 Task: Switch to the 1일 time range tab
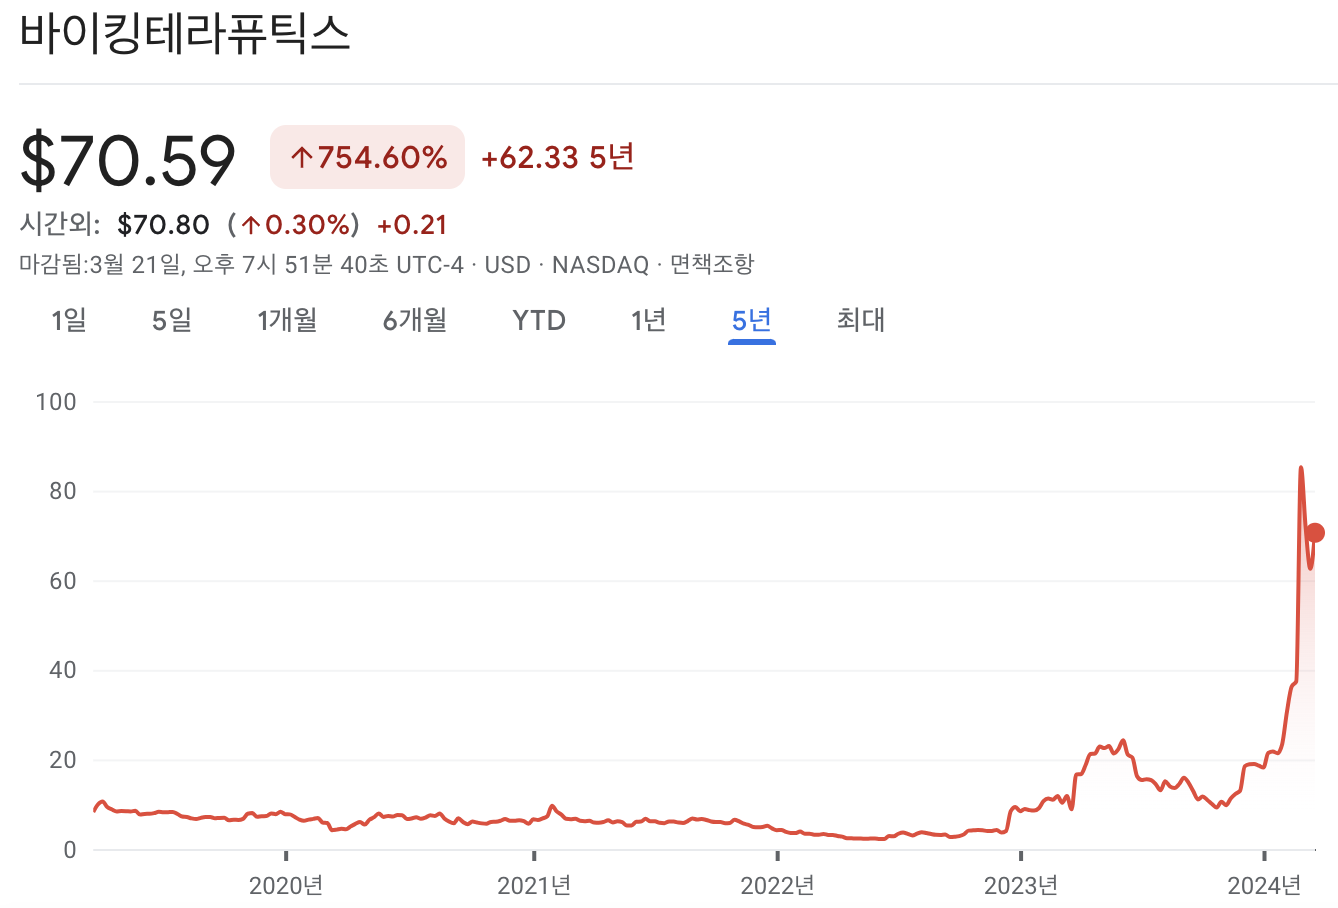click(x=68, y=320)
